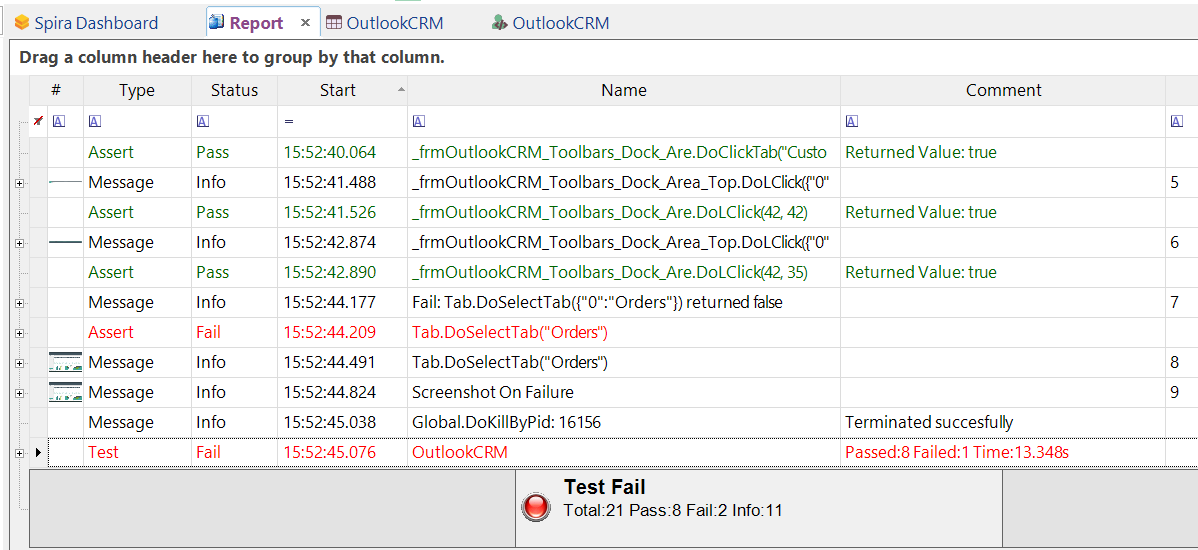The image size is (1198, 550).
Task: Select the Global.DoKillByPid message row
Action: (x=506, y=422)
